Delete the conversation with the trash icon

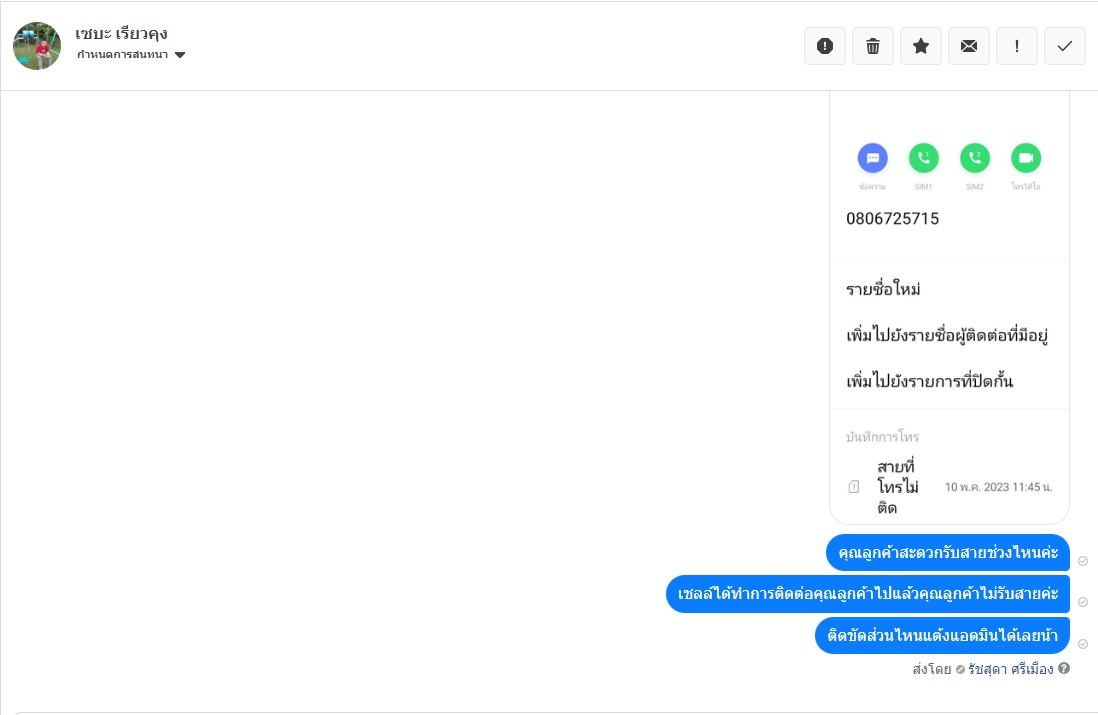coord(873,46)
